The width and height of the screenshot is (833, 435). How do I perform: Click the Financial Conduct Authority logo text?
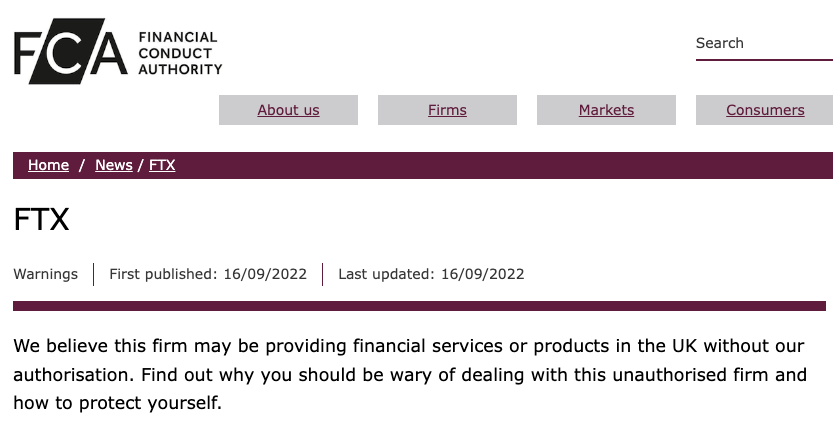[180, 53]
